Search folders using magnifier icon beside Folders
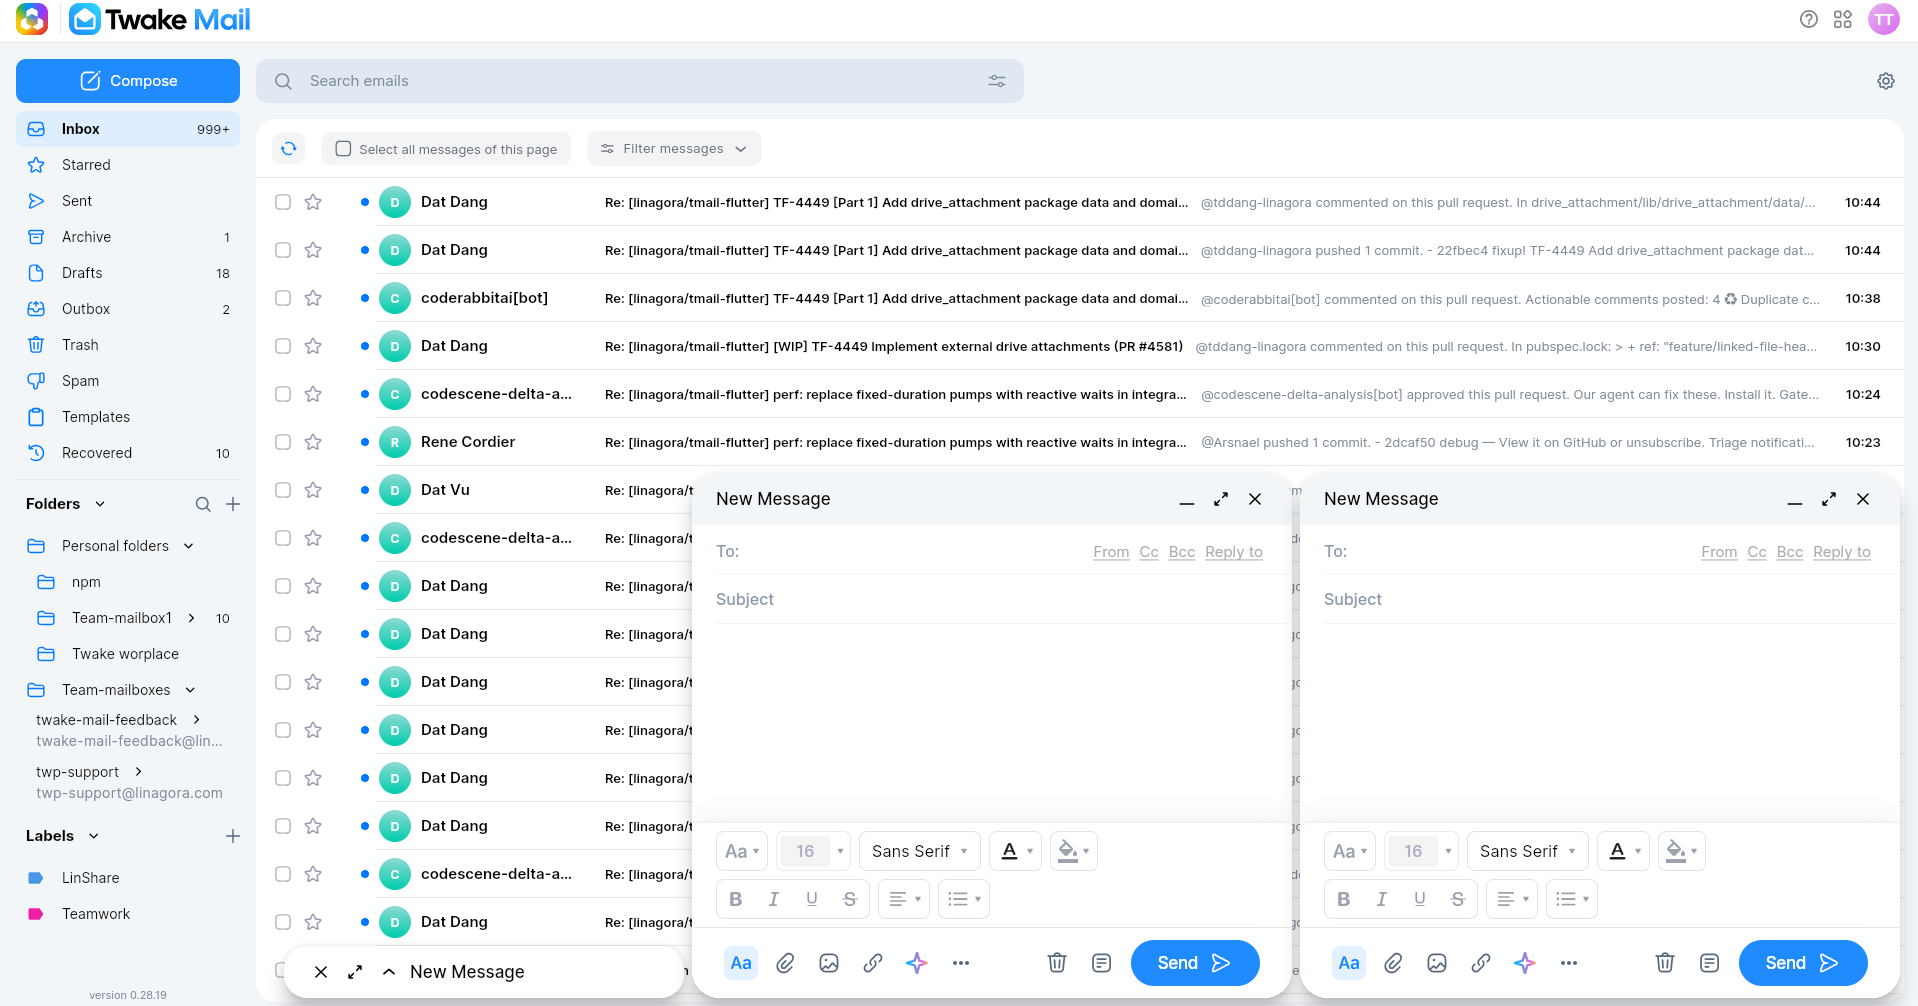Viewport: 1918px width, 1006px height. tap(203, 504)
